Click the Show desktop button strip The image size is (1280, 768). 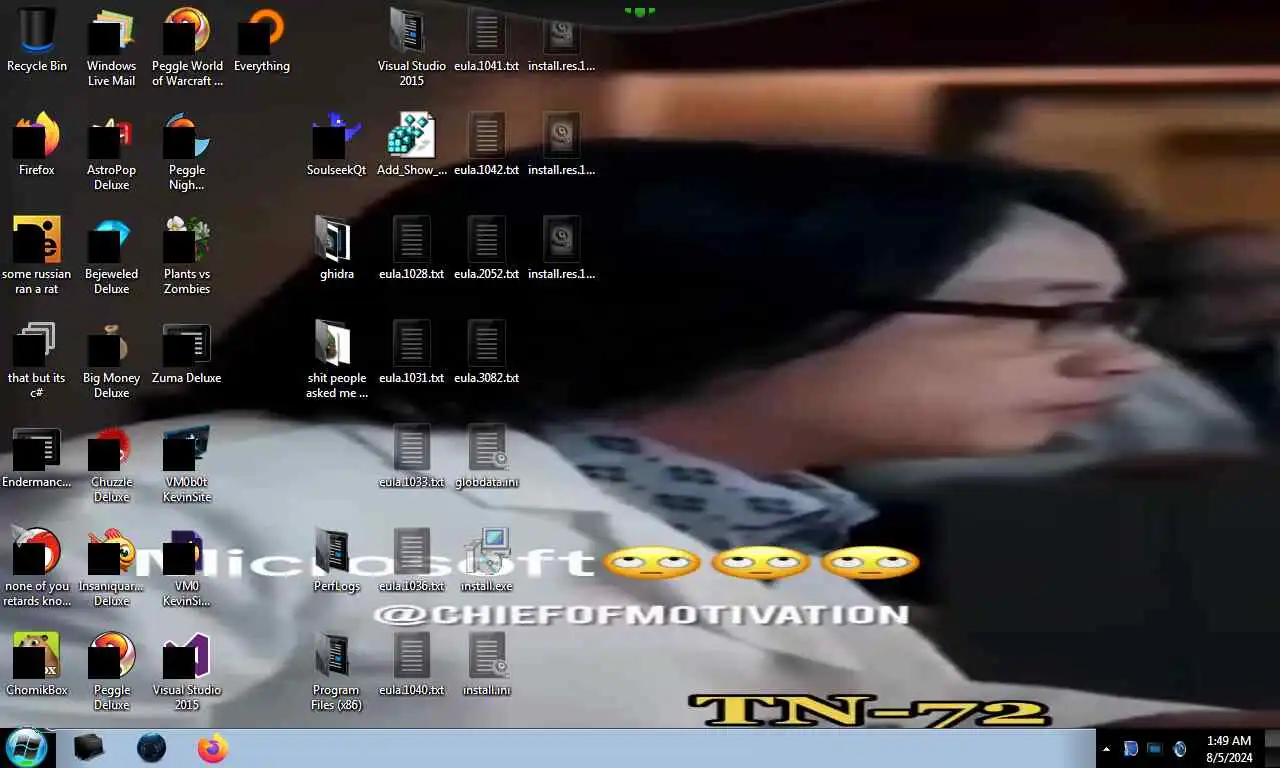1272,748
